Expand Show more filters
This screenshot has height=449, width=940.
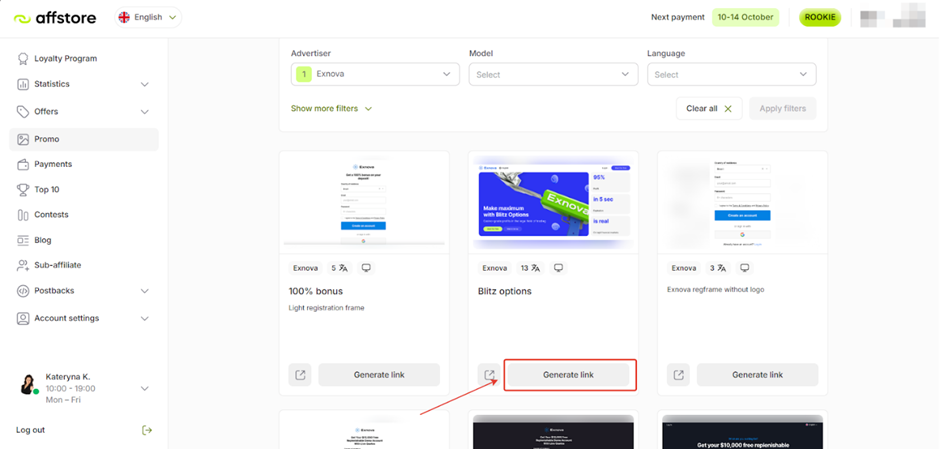coord(331,108)
